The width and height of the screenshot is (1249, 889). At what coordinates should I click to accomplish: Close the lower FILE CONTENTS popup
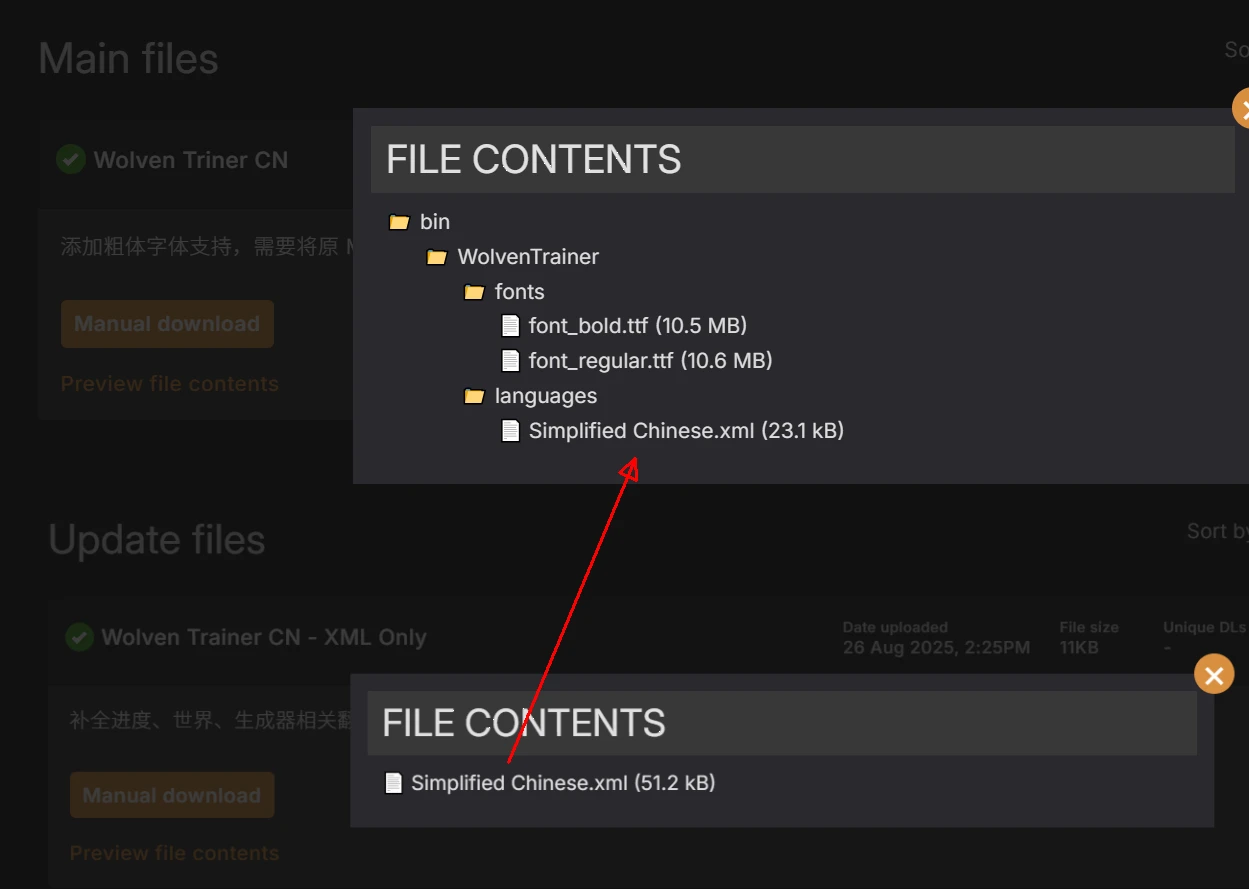[x=1214, y=673]
